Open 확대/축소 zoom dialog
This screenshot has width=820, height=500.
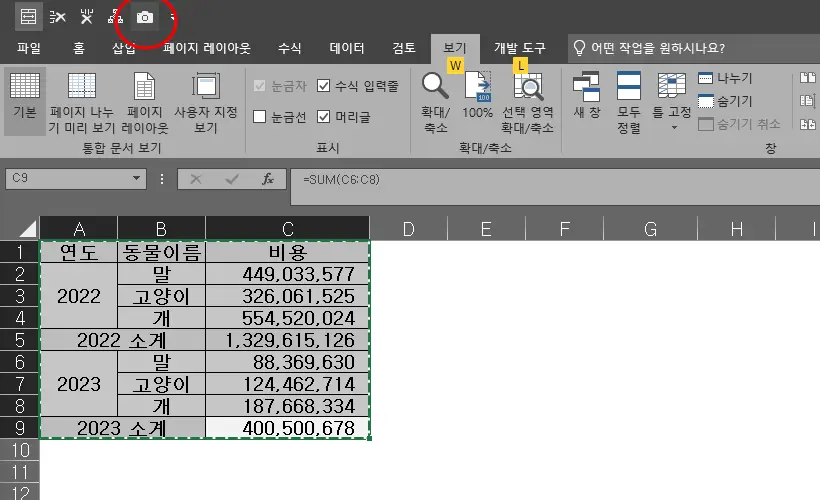click(x=436, y=103)
